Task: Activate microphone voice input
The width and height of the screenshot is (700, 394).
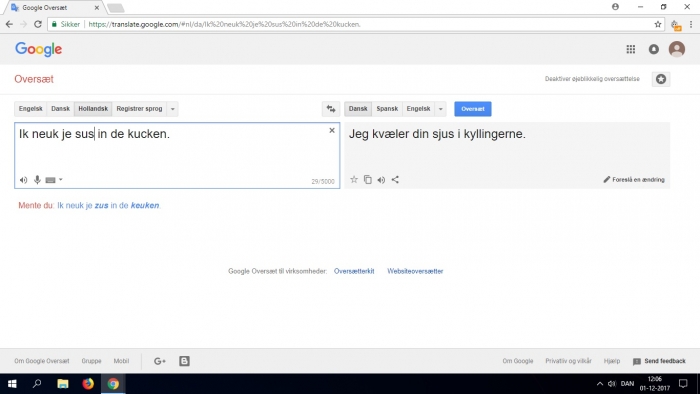Action: pos(37,179)
